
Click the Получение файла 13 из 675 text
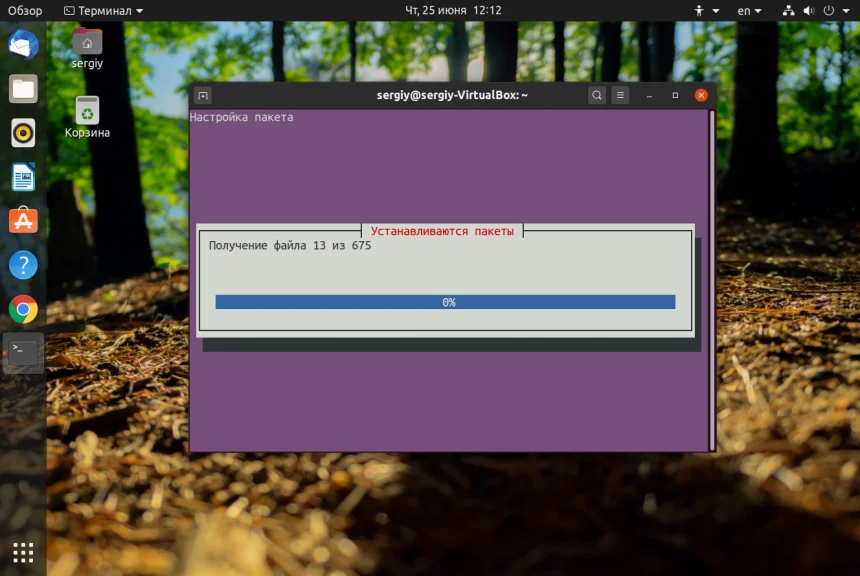[x=290, y=246]
